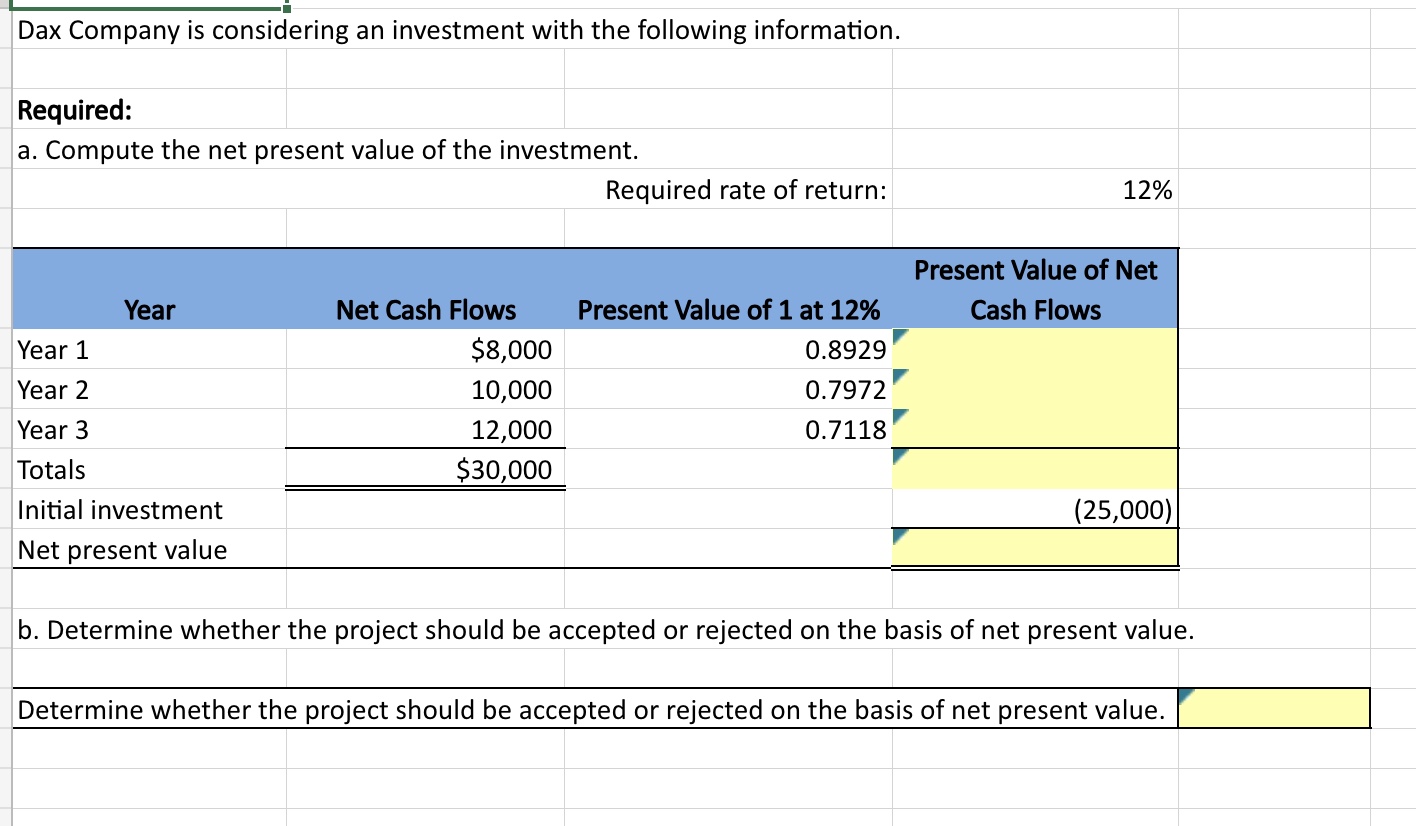Screen dimensions: 1416x826
Task: Select the "Initial investment" row label
Action: tap(121, 510)
